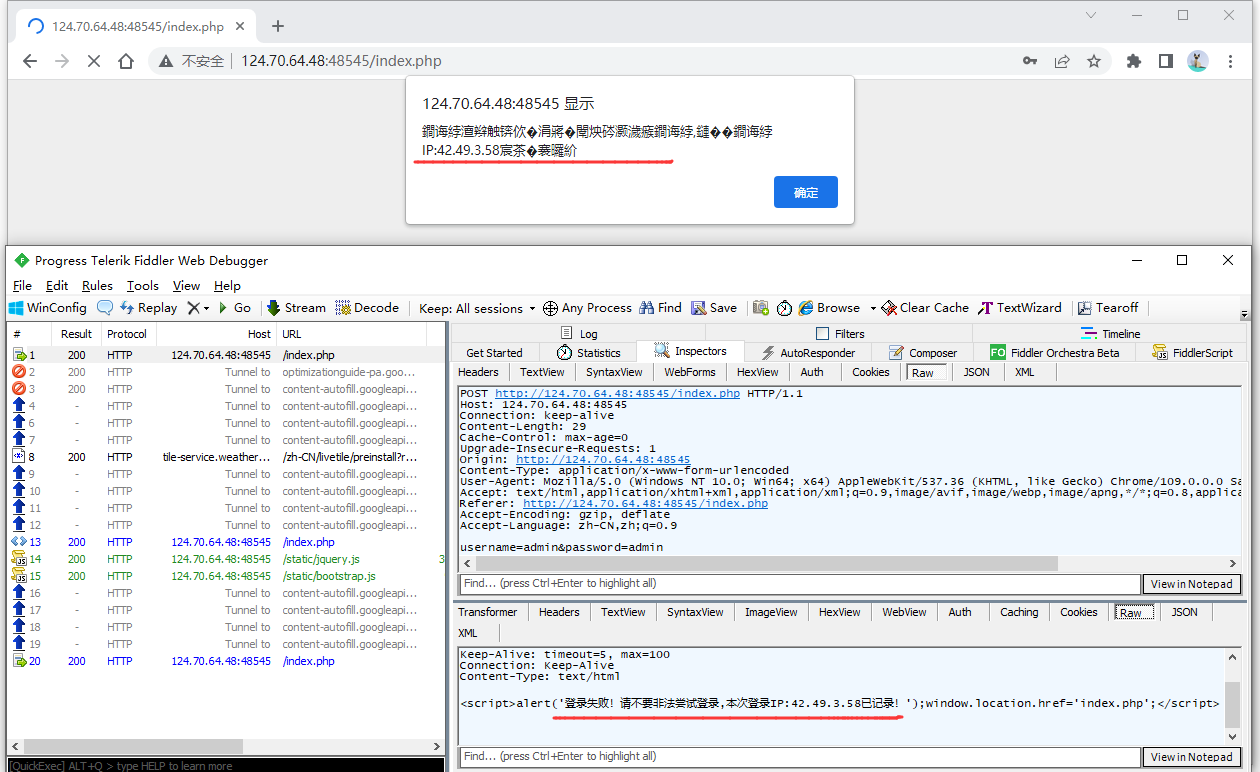The width and height of the screenshot is (1260, 772).
Task: Open Fiddler Help menu
Action: click(227, 286)
